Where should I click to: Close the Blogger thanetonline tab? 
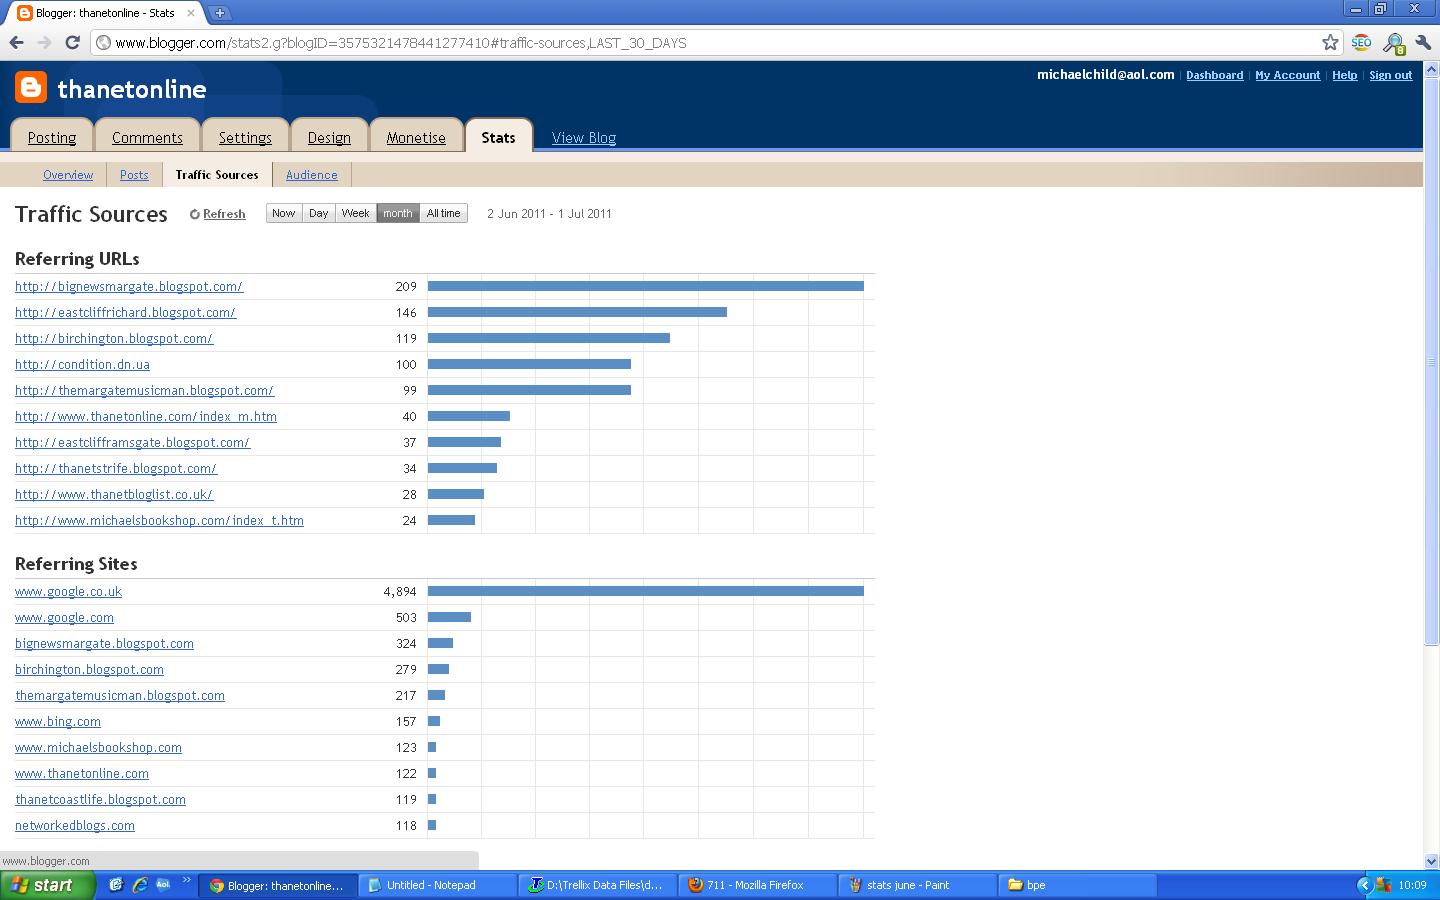point(191,13)
